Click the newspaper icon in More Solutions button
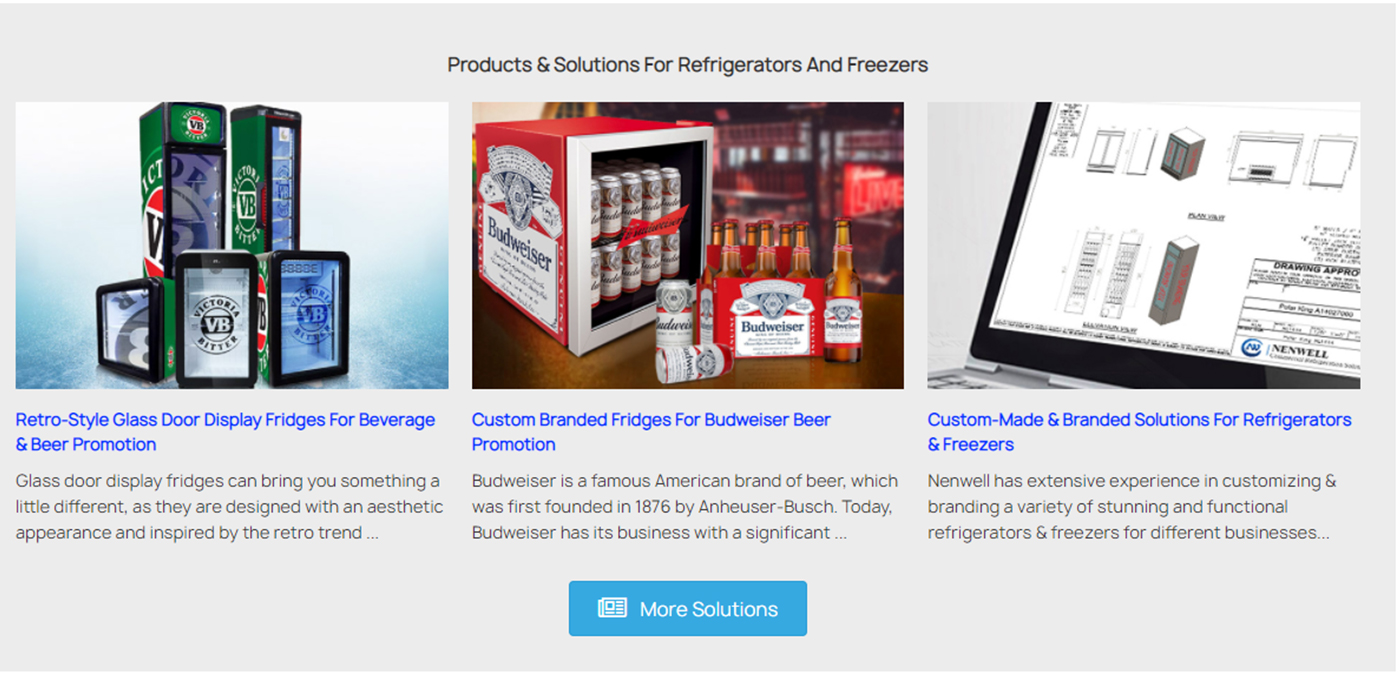This screenshot has width=1400, height=680. [x=612, y=608]
